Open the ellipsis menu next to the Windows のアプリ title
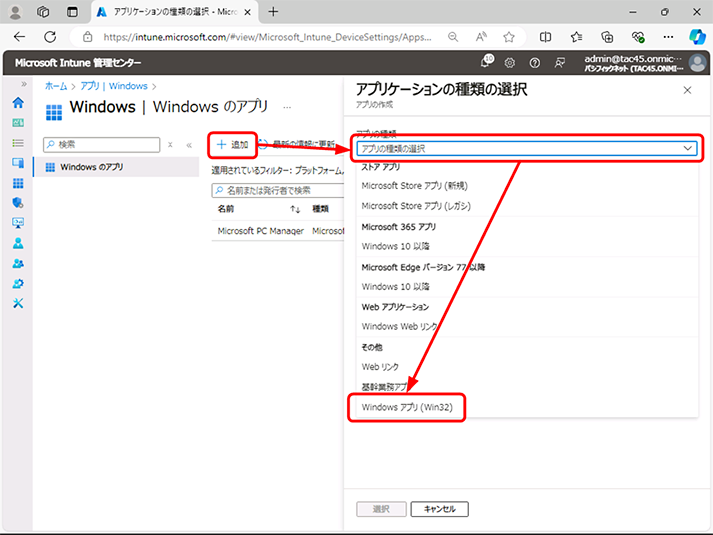 287,108
